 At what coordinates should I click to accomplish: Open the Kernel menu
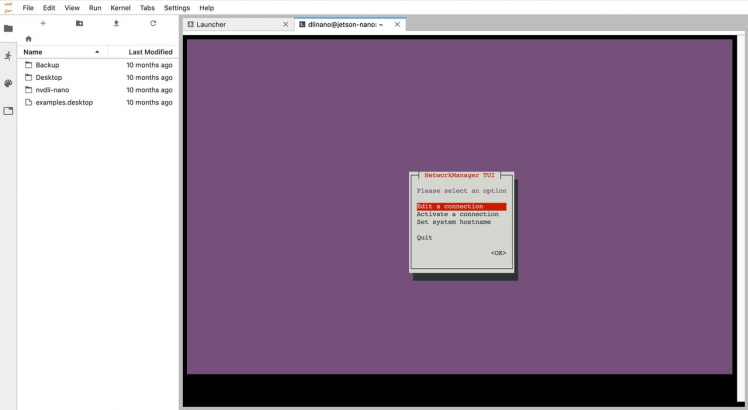pyautogui.click(x=120, y=8)
